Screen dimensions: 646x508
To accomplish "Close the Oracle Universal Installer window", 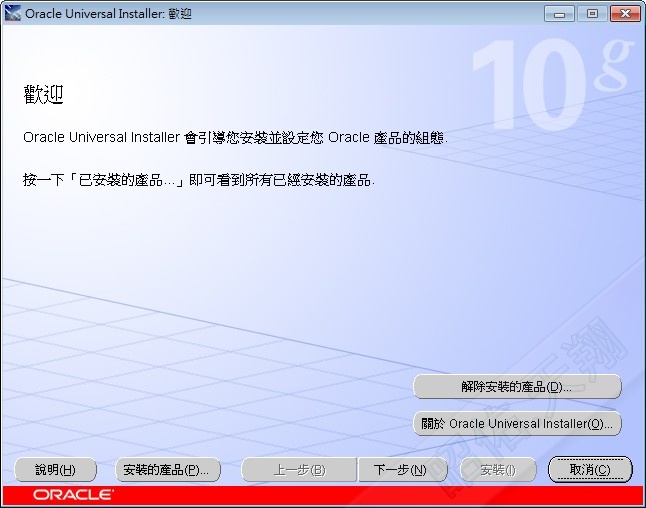I will pyautogui.click(x=625, y=14).
